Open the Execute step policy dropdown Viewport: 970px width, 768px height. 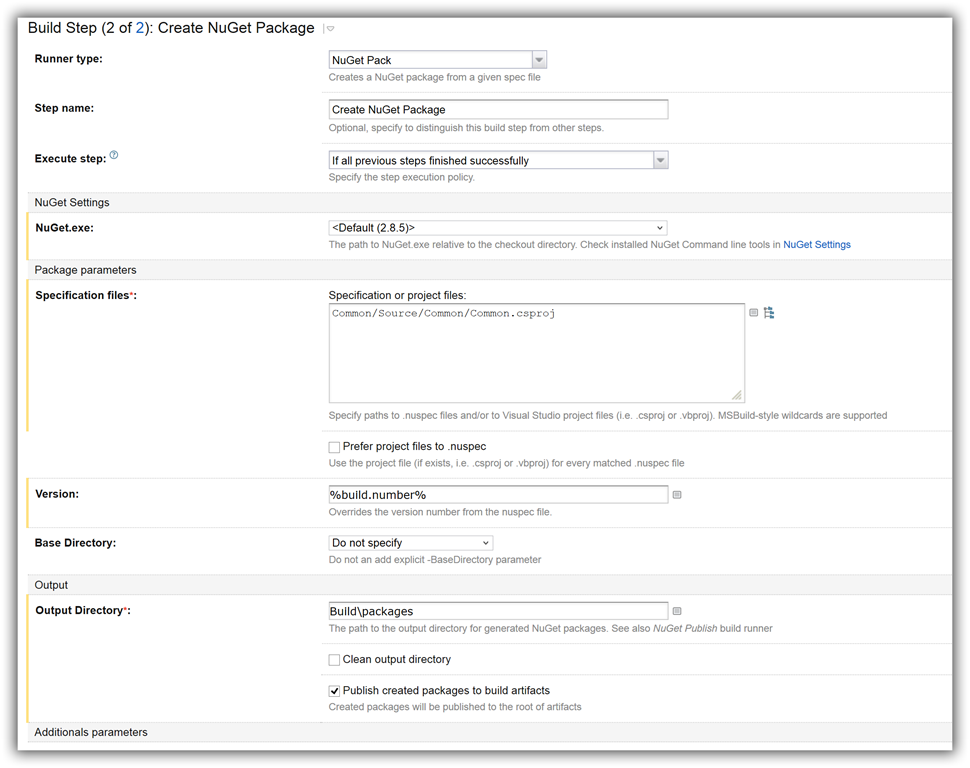pyautogui.click(x=498, y=160)
